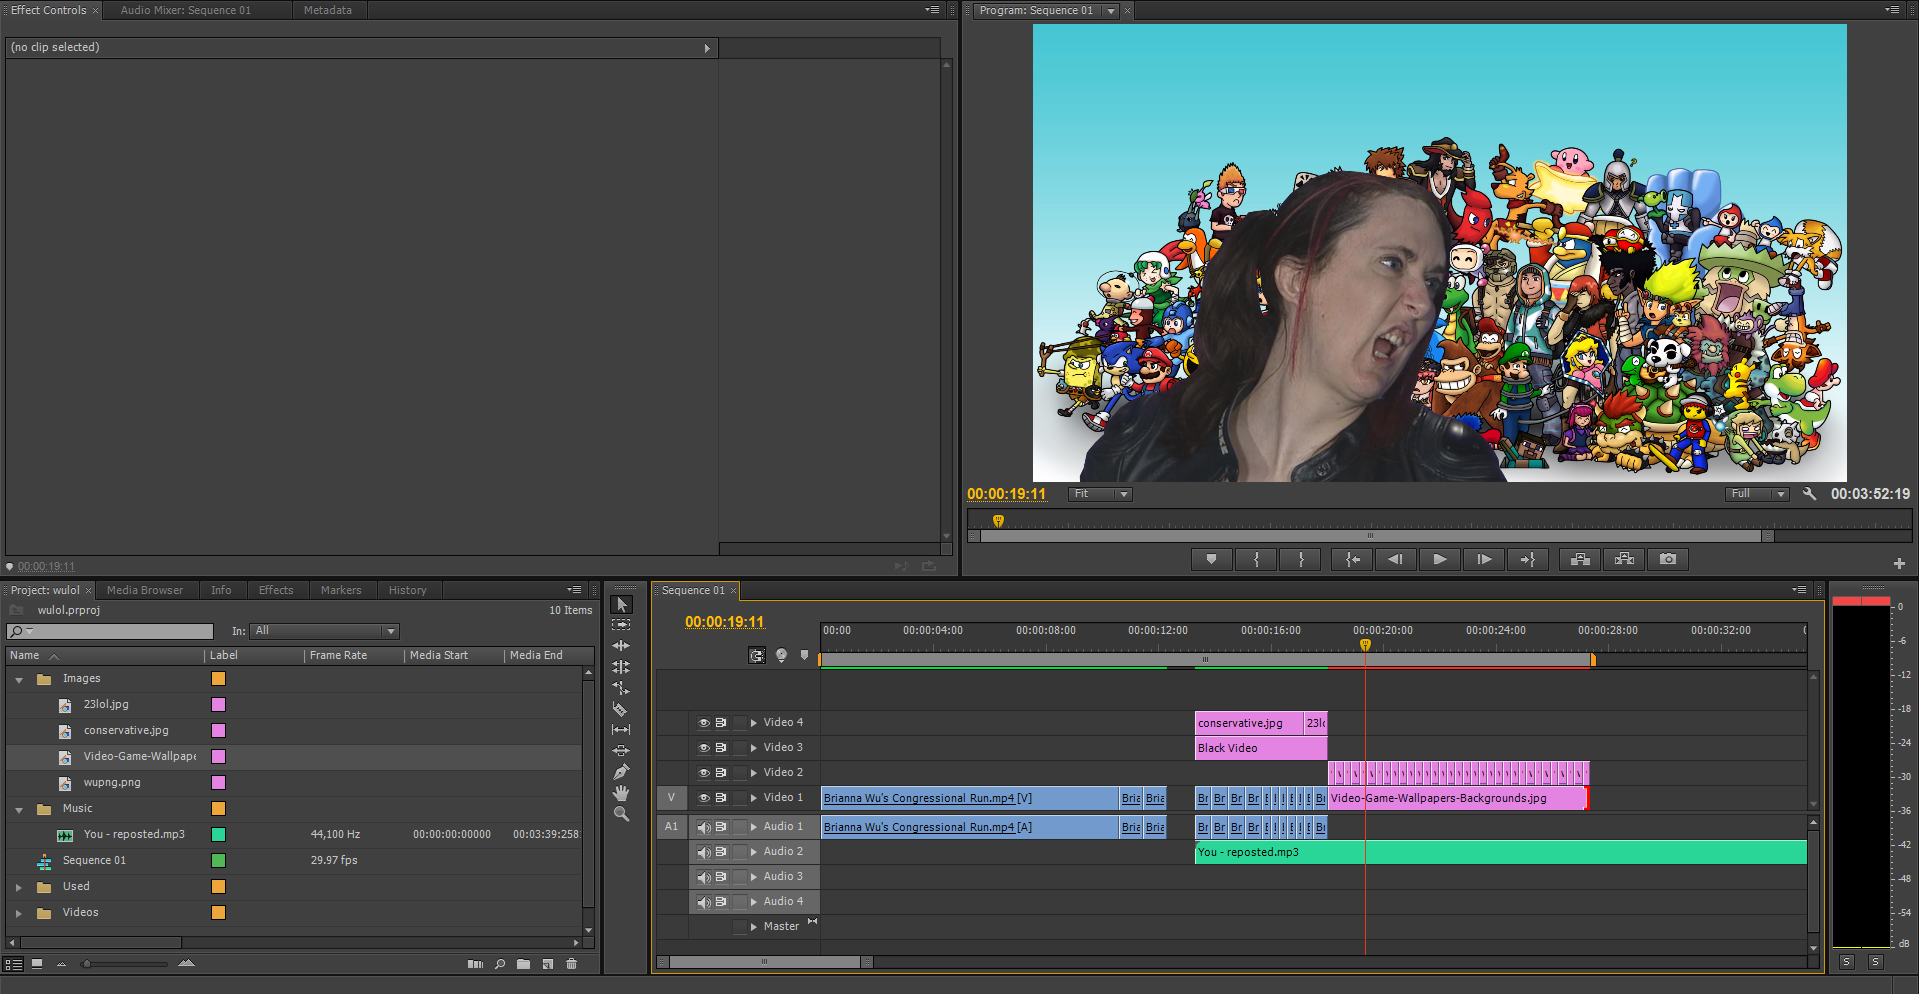Select the Track Select tool
The width and height of the screenshot is (1920, 994).
point(621,625)
